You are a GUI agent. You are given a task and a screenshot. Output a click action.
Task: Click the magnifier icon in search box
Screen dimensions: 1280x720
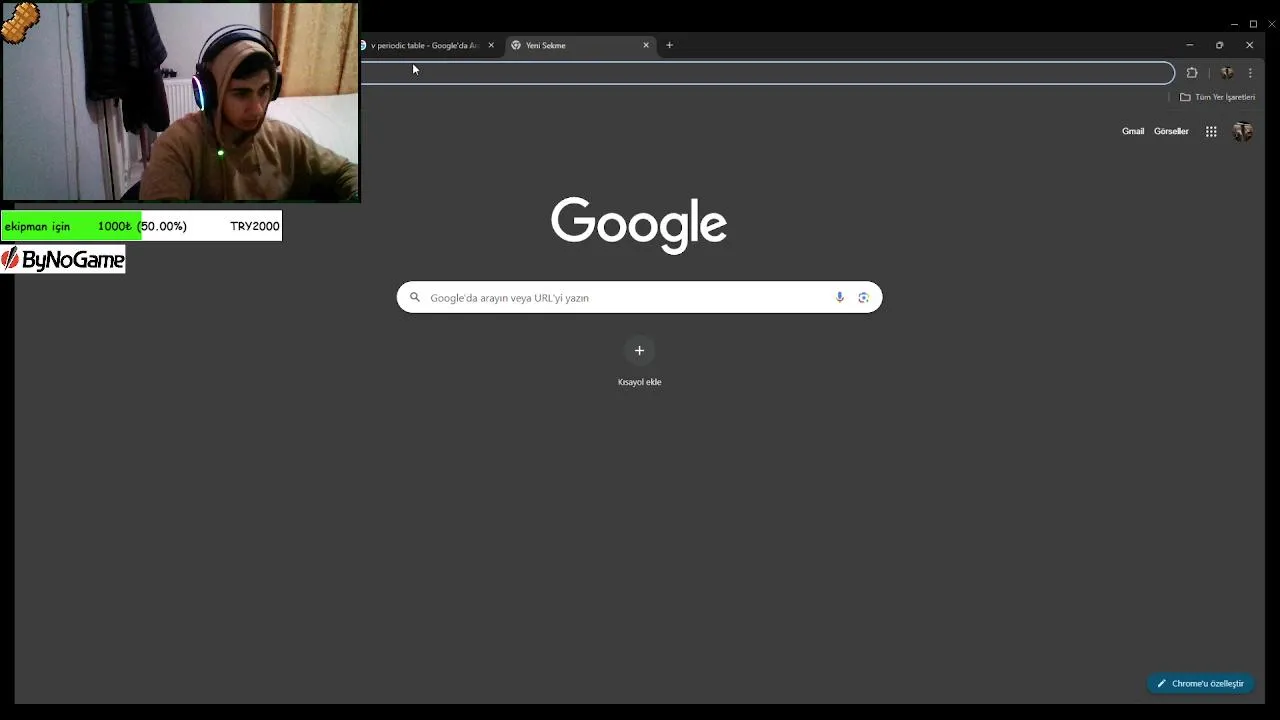pyautogui.click(x=415, y=297)
